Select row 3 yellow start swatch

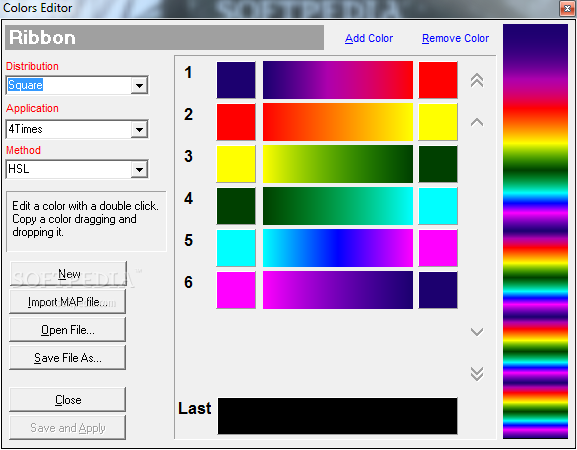(236, 164)
